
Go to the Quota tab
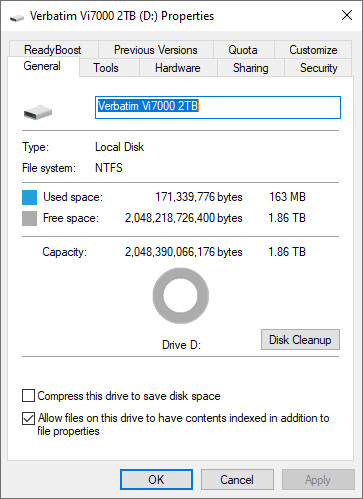point(243,50)
